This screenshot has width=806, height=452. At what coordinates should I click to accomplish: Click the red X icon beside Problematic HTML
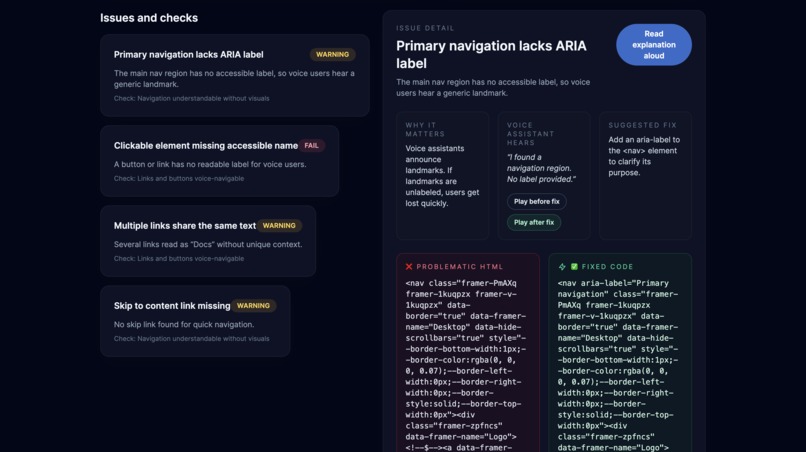(409, 266)
